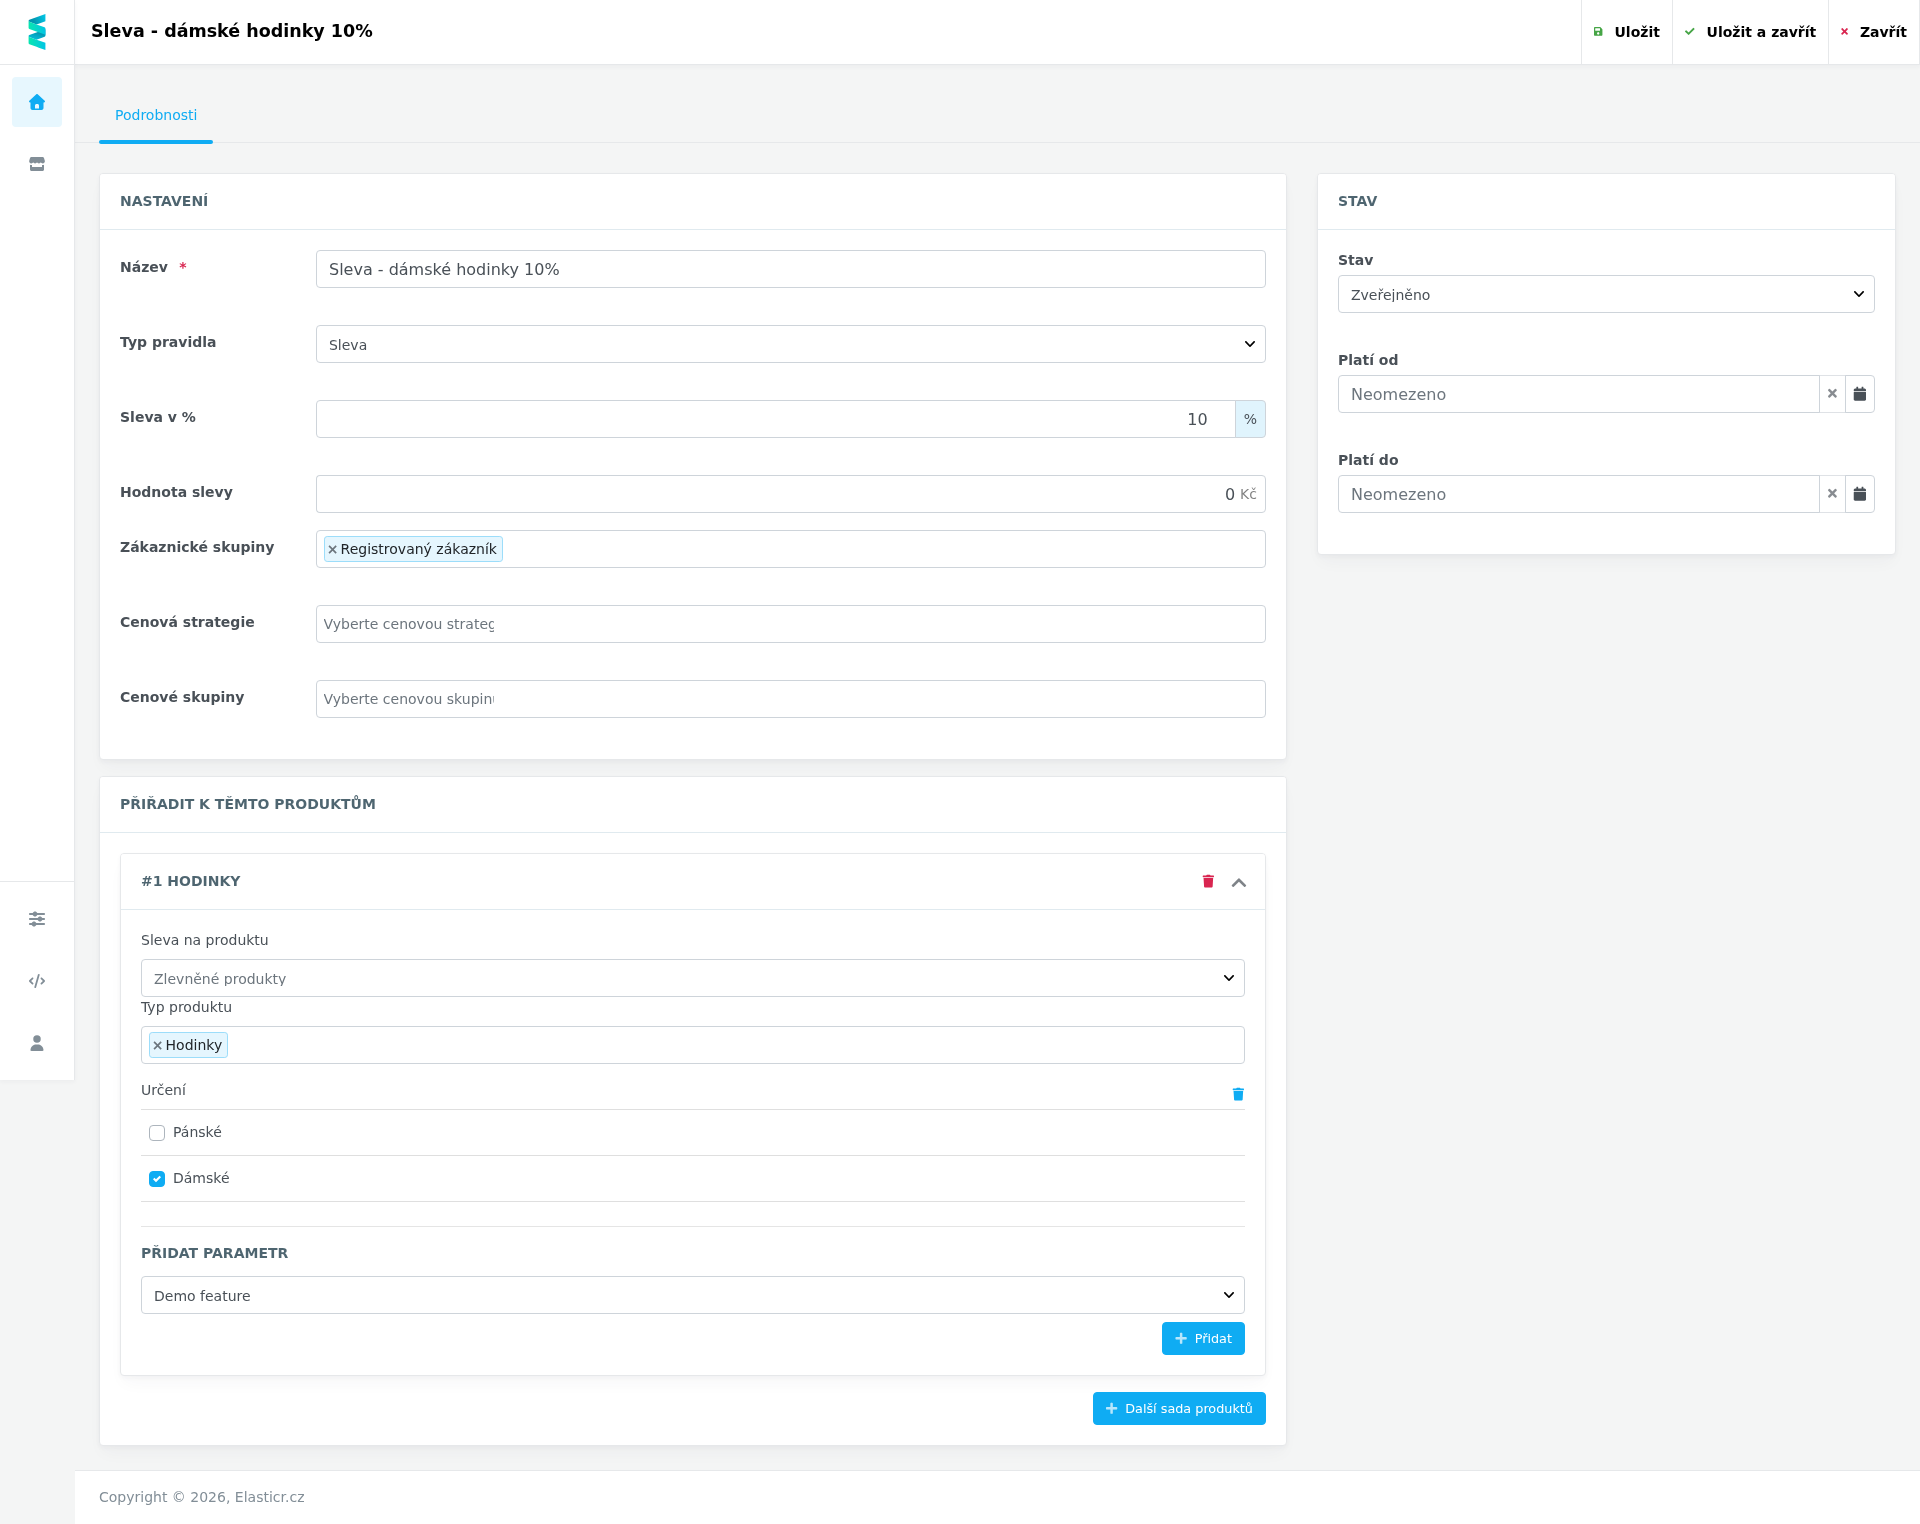Remove the Určení parameter with blue trash
Image resolution: width=1920 pixels, height=1524 pixels.
pyautogui.click(x=1238, y=1094)
